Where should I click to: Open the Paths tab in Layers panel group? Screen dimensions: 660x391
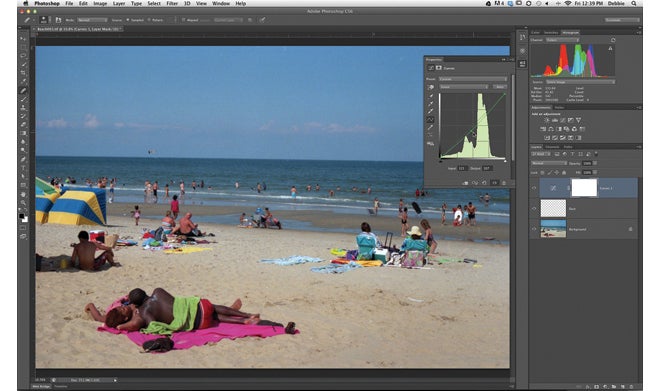tap(568, 147)
